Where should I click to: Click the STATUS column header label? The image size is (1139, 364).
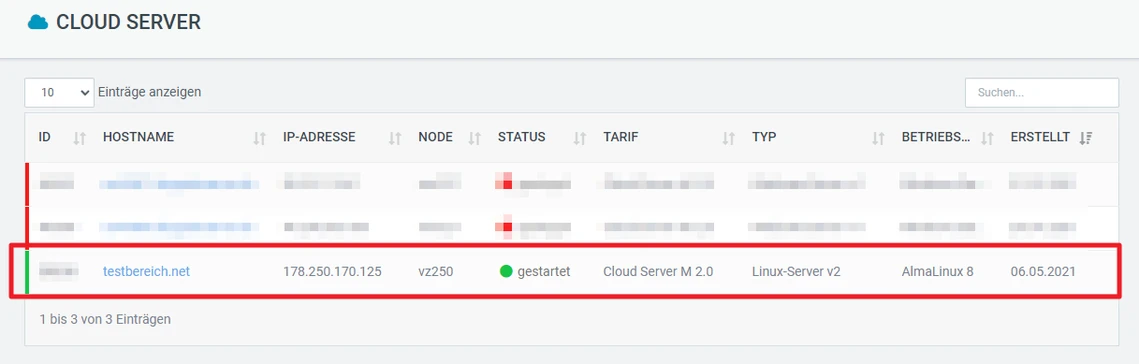tap(522, 137)
